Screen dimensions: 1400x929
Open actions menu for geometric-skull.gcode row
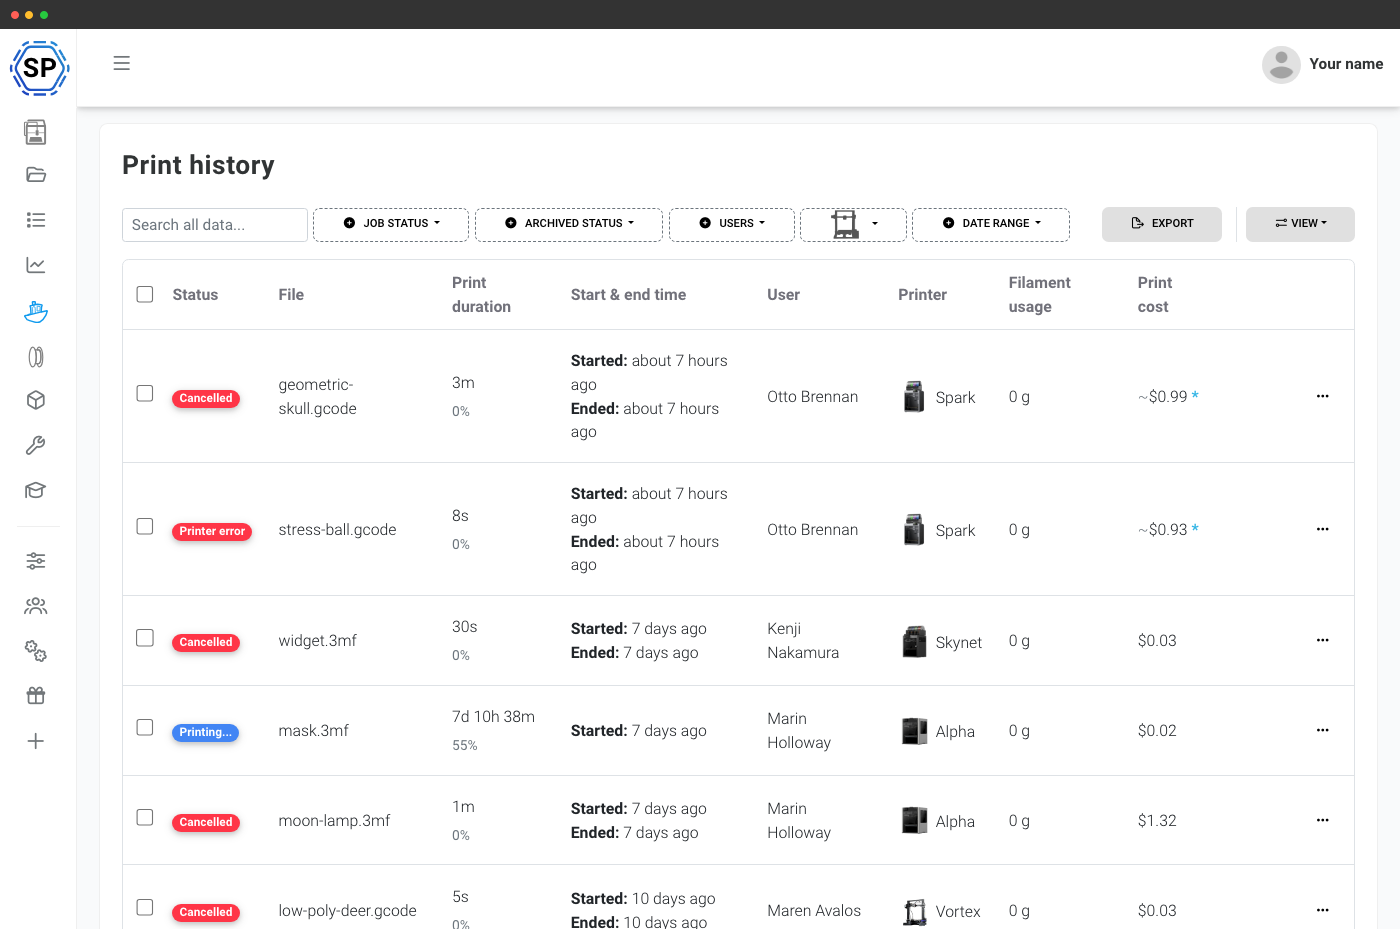coord(1323,396)
